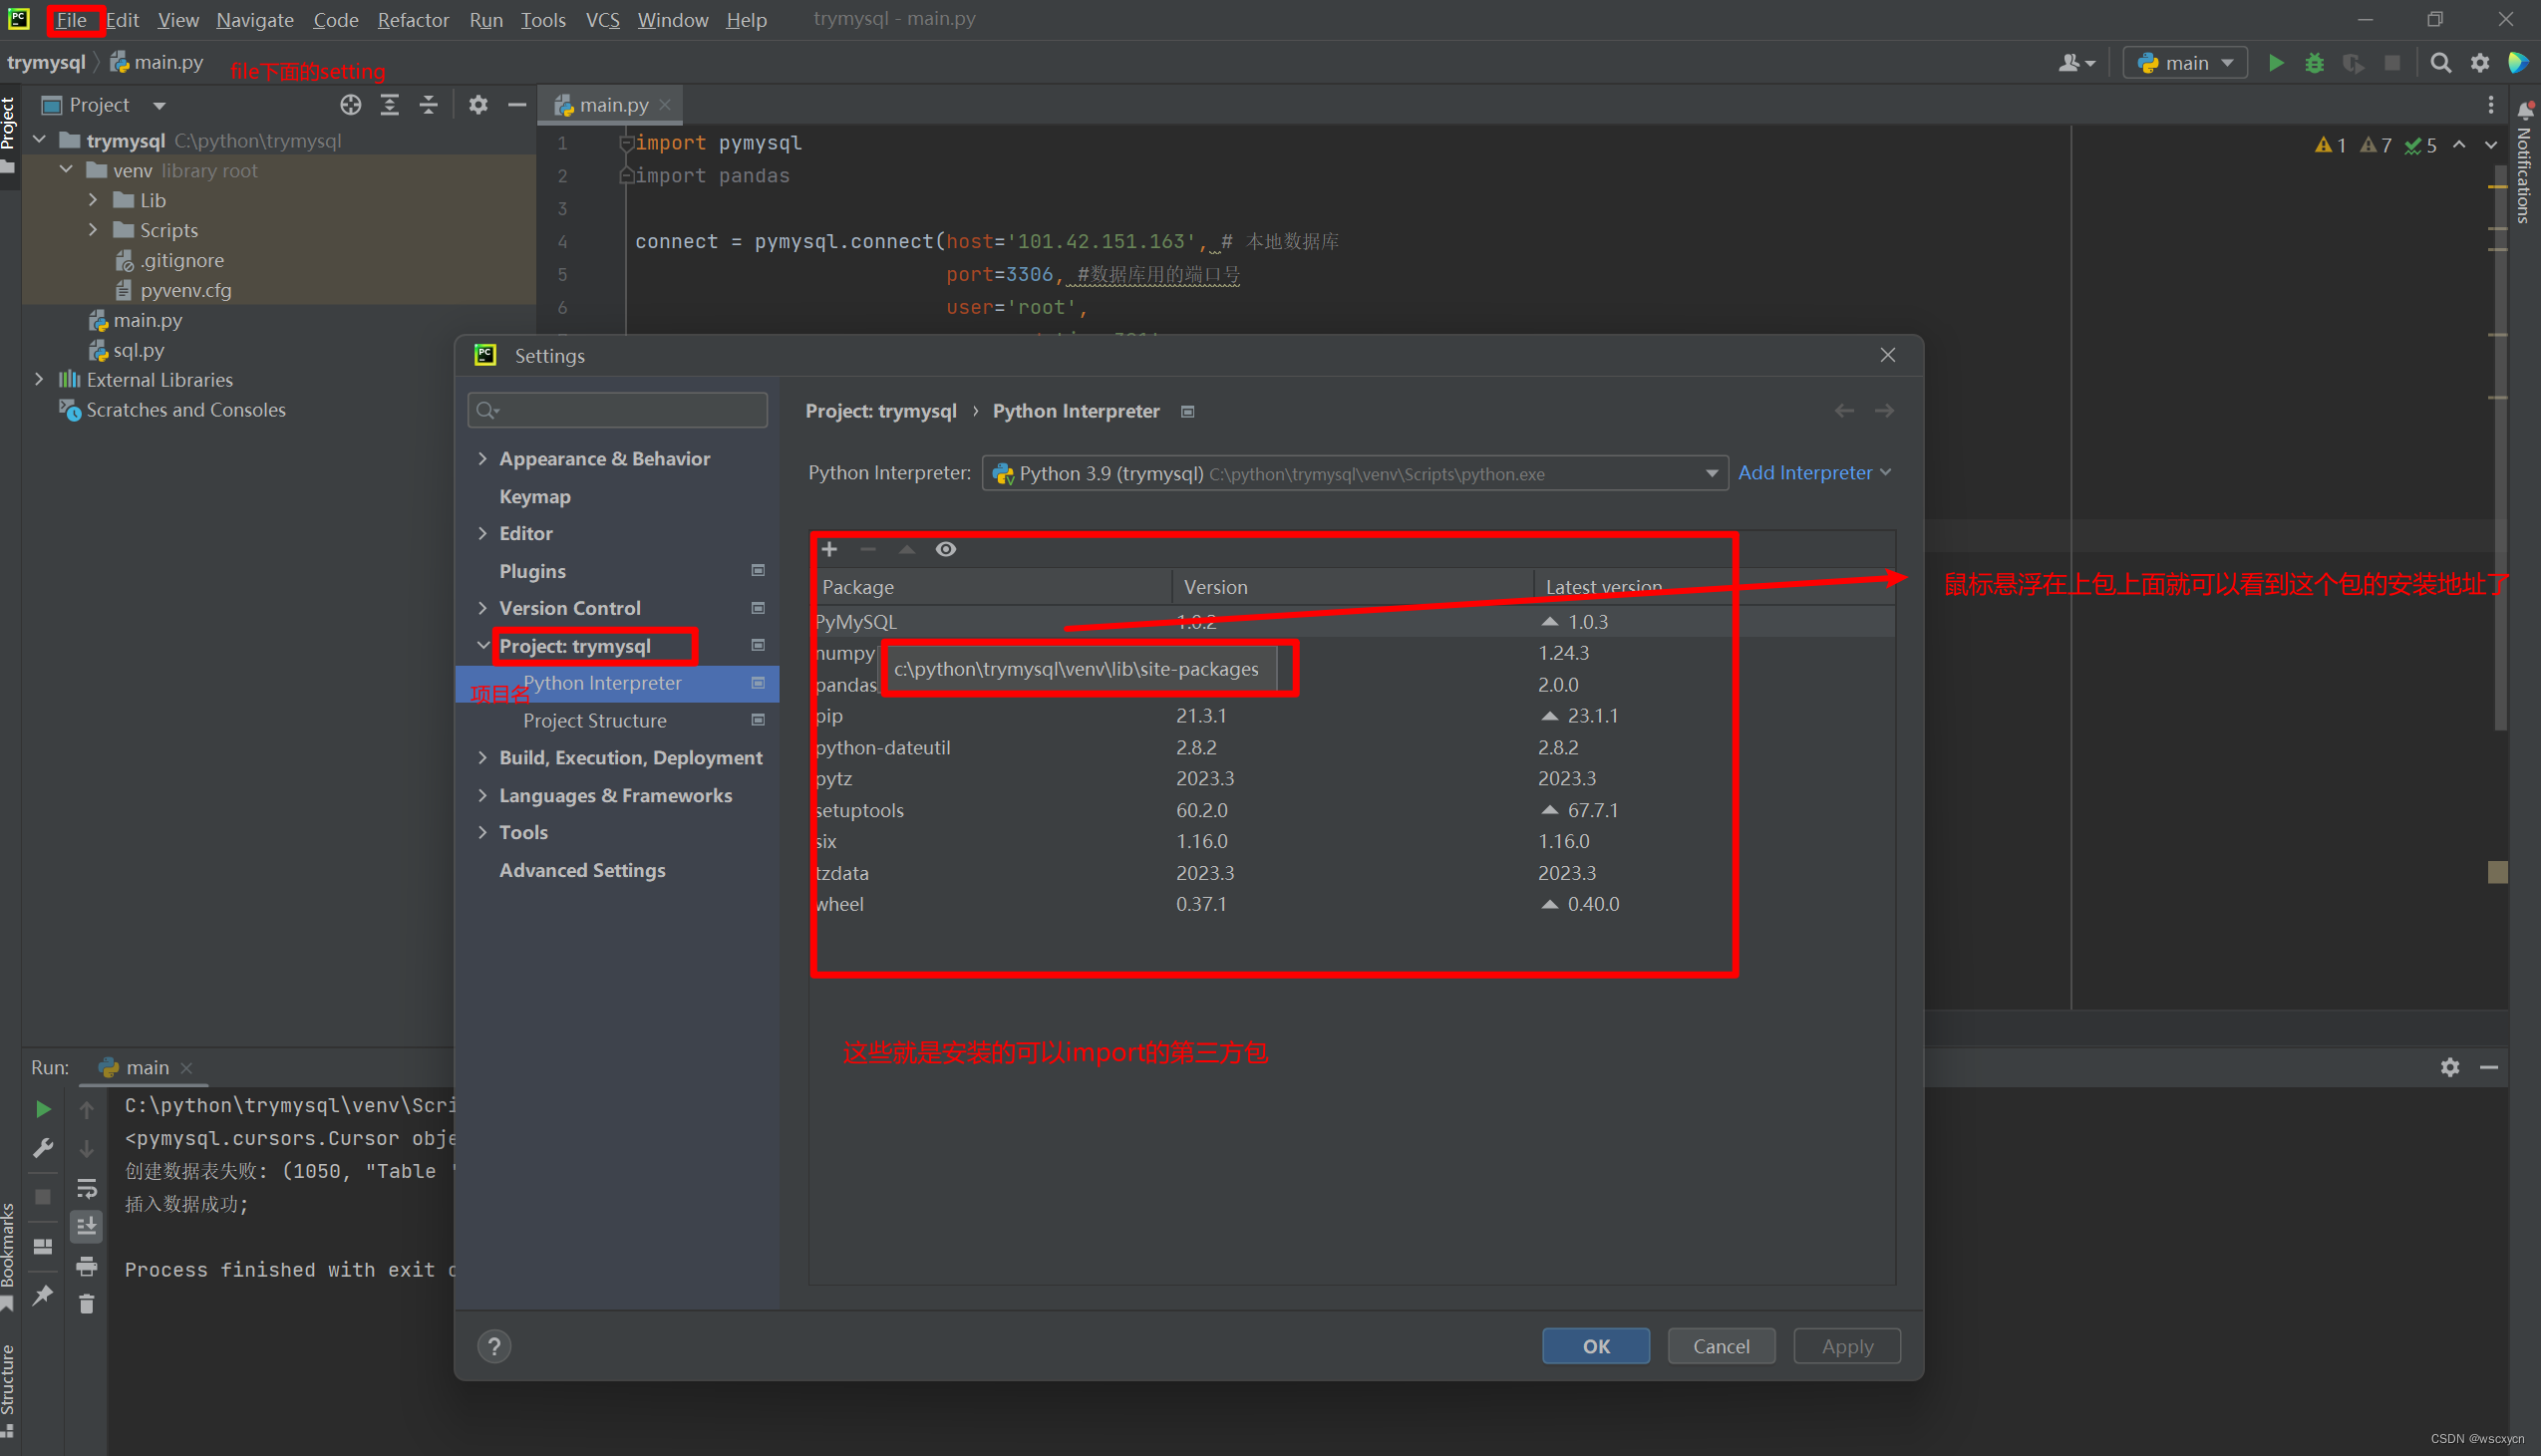2541x1456 pixels.
Task: Open the Python Interpreter dropdown
Action: click(x=1711, y=474)
